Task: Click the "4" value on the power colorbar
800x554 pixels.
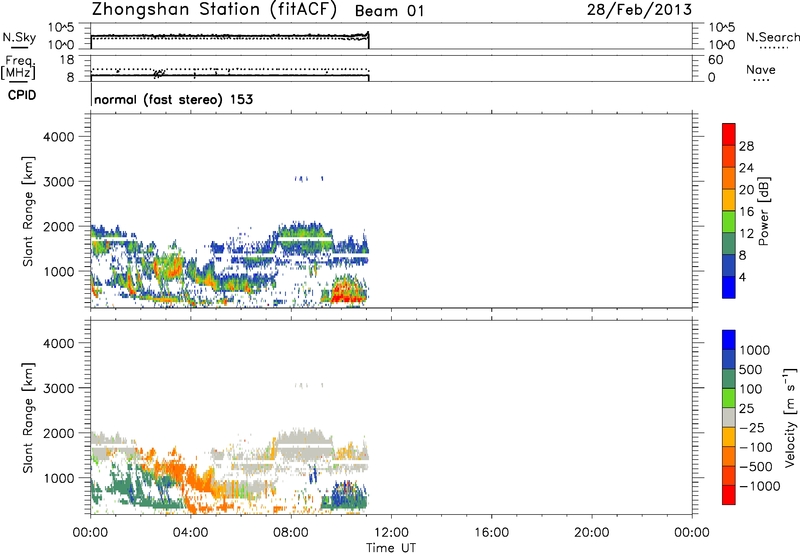Action: point(742,277)
